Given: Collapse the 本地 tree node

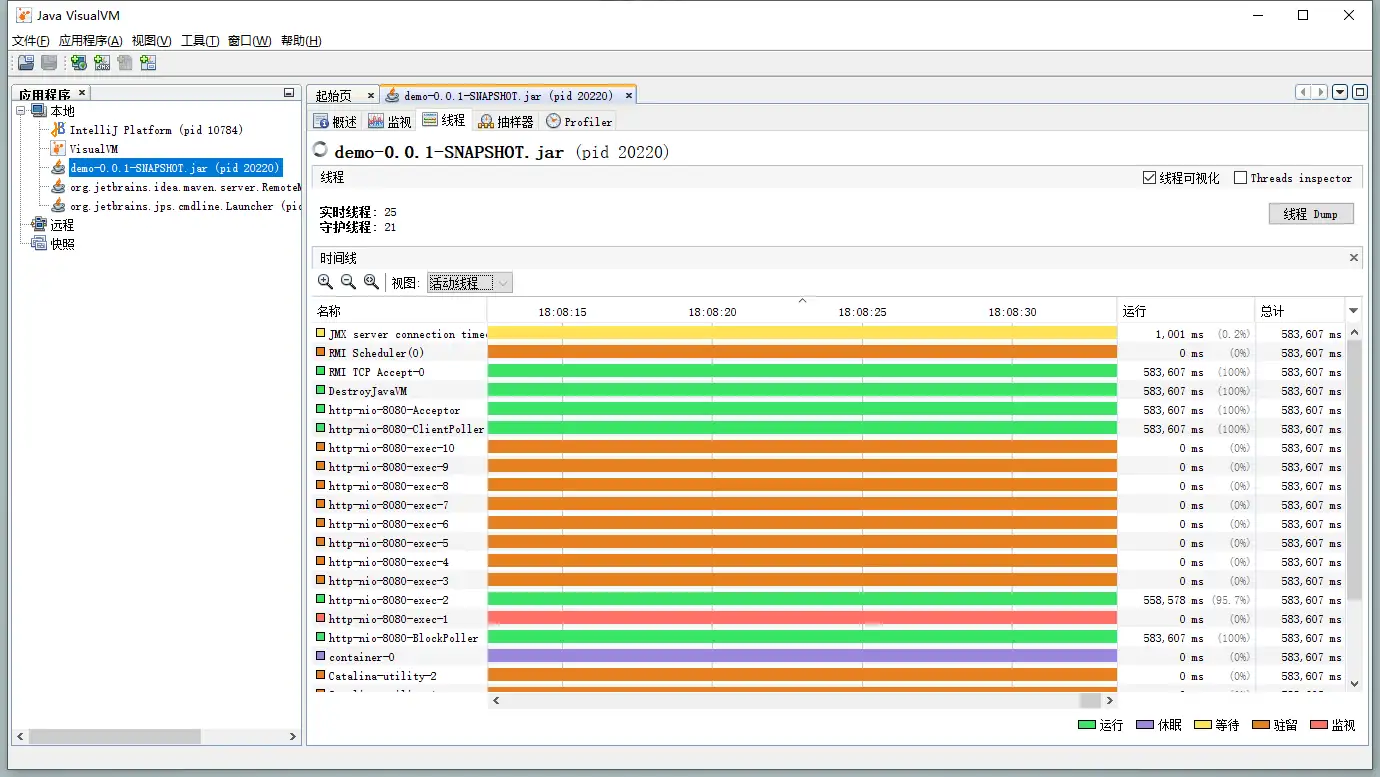Looking at the screenshot, I should [22, 111].
